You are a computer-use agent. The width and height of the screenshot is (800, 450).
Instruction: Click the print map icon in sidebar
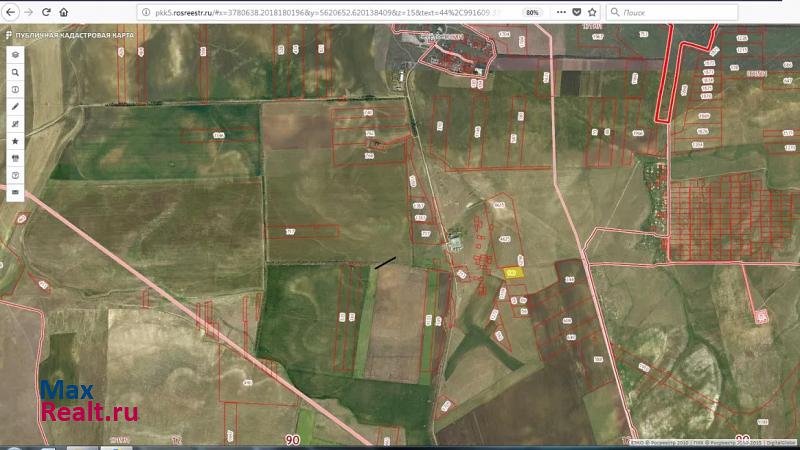coord(15,158)
